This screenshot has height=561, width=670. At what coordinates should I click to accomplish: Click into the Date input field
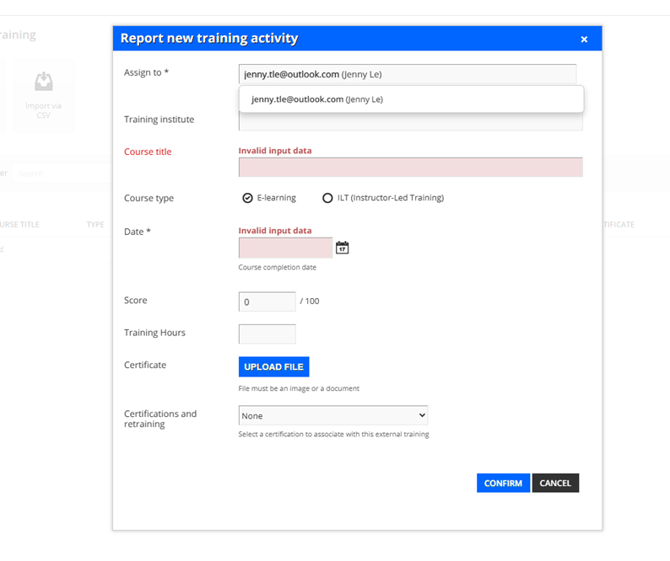coord(285,248)
